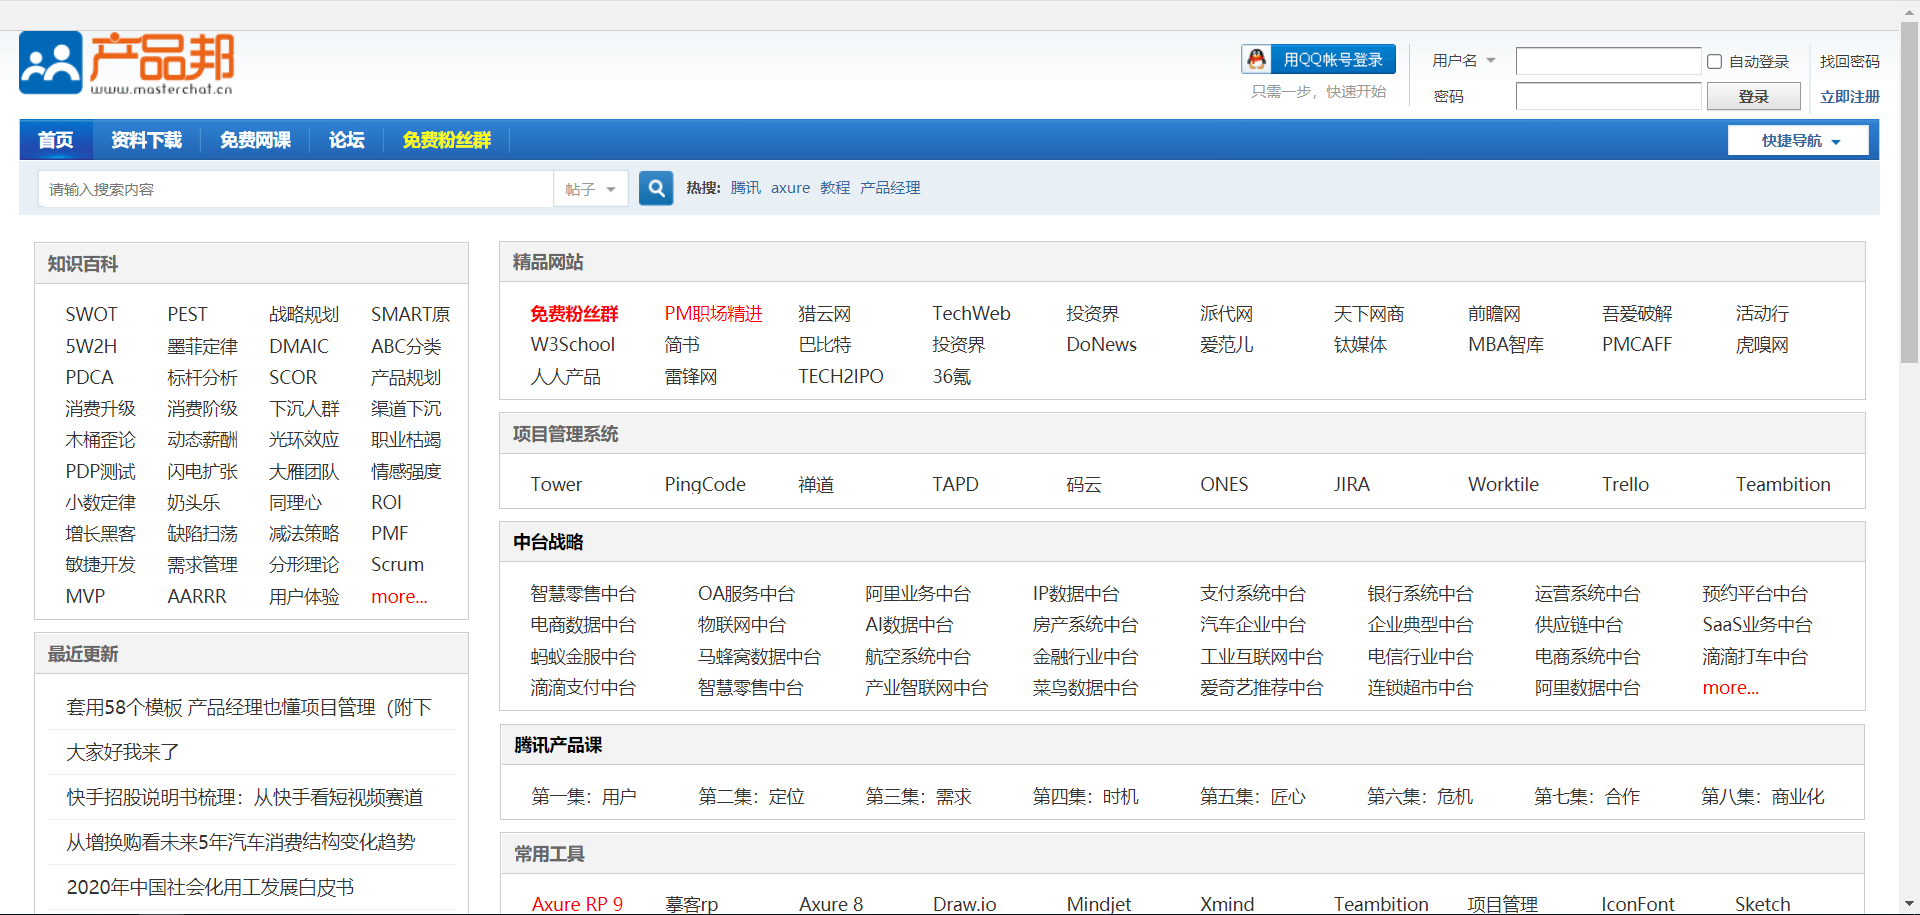Open the Tower project management link
The height and width of the screenshot is (915, 1920).
[556, 484]
